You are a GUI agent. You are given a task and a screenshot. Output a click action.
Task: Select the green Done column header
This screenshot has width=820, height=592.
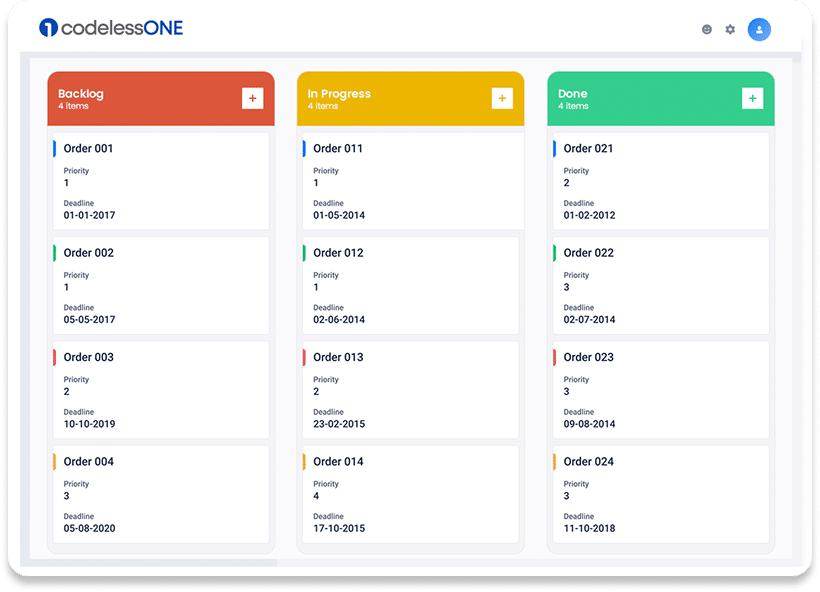[640, 98]
